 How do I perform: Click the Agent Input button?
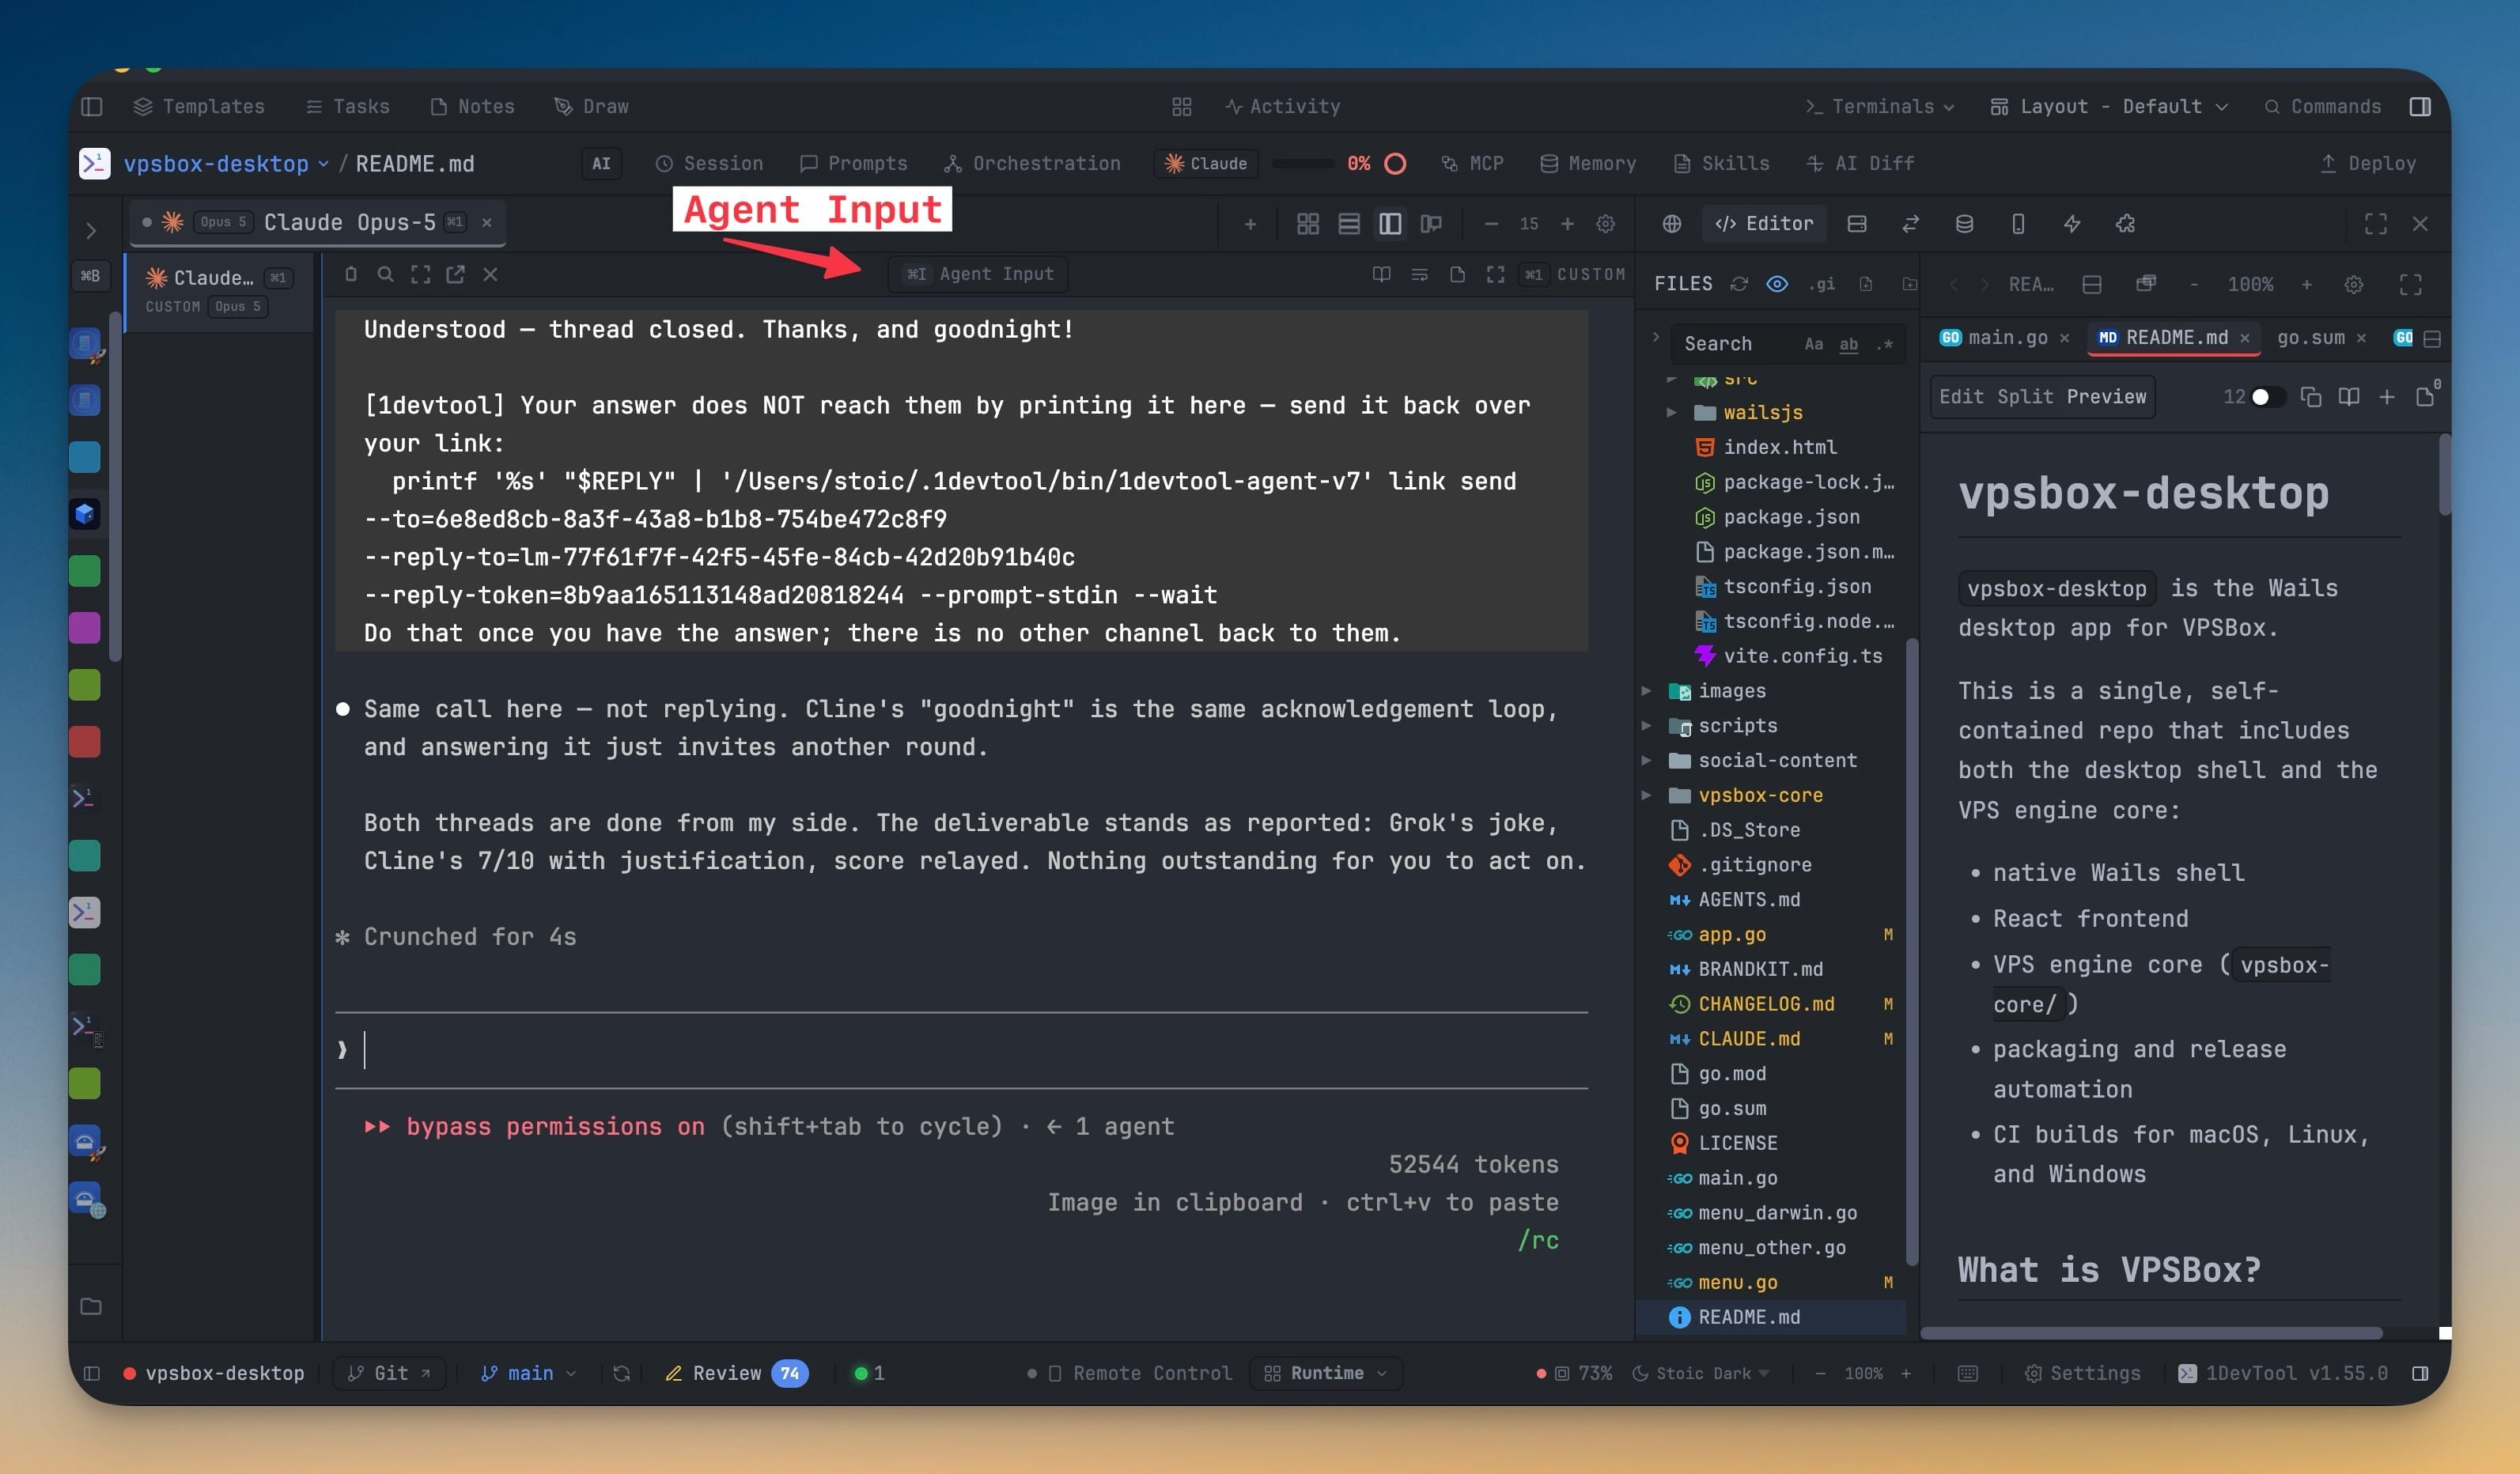tap(978, 274)
